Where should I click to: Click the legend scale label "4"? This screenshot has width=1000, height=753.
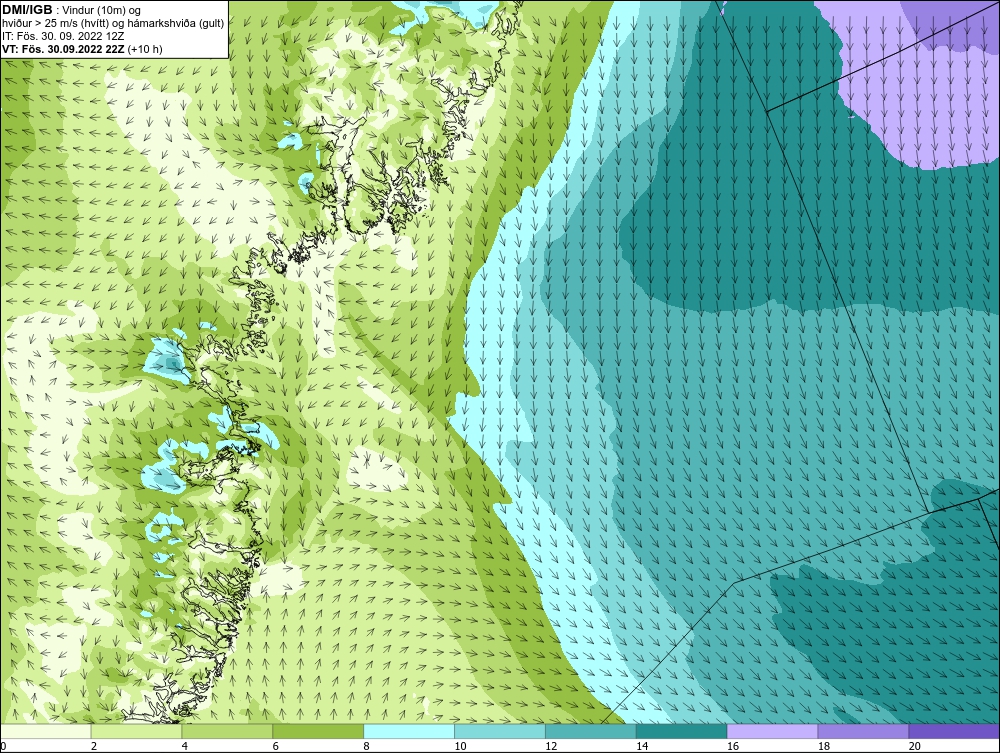pyautogui.click(x=185, y=746)
